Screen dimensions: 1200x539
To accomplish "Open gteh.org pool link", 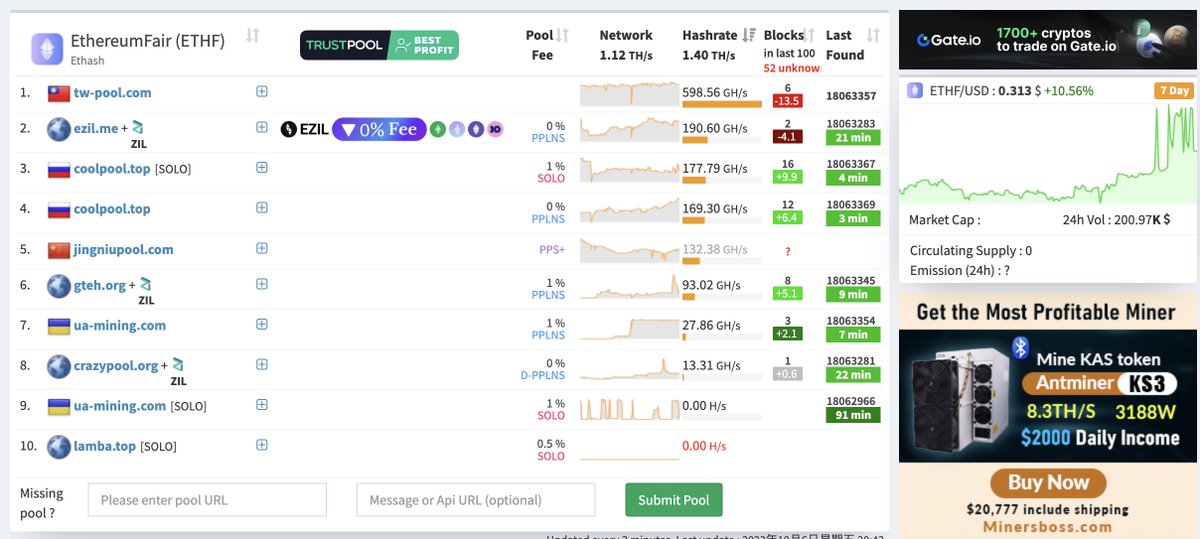I will (100, 285).
